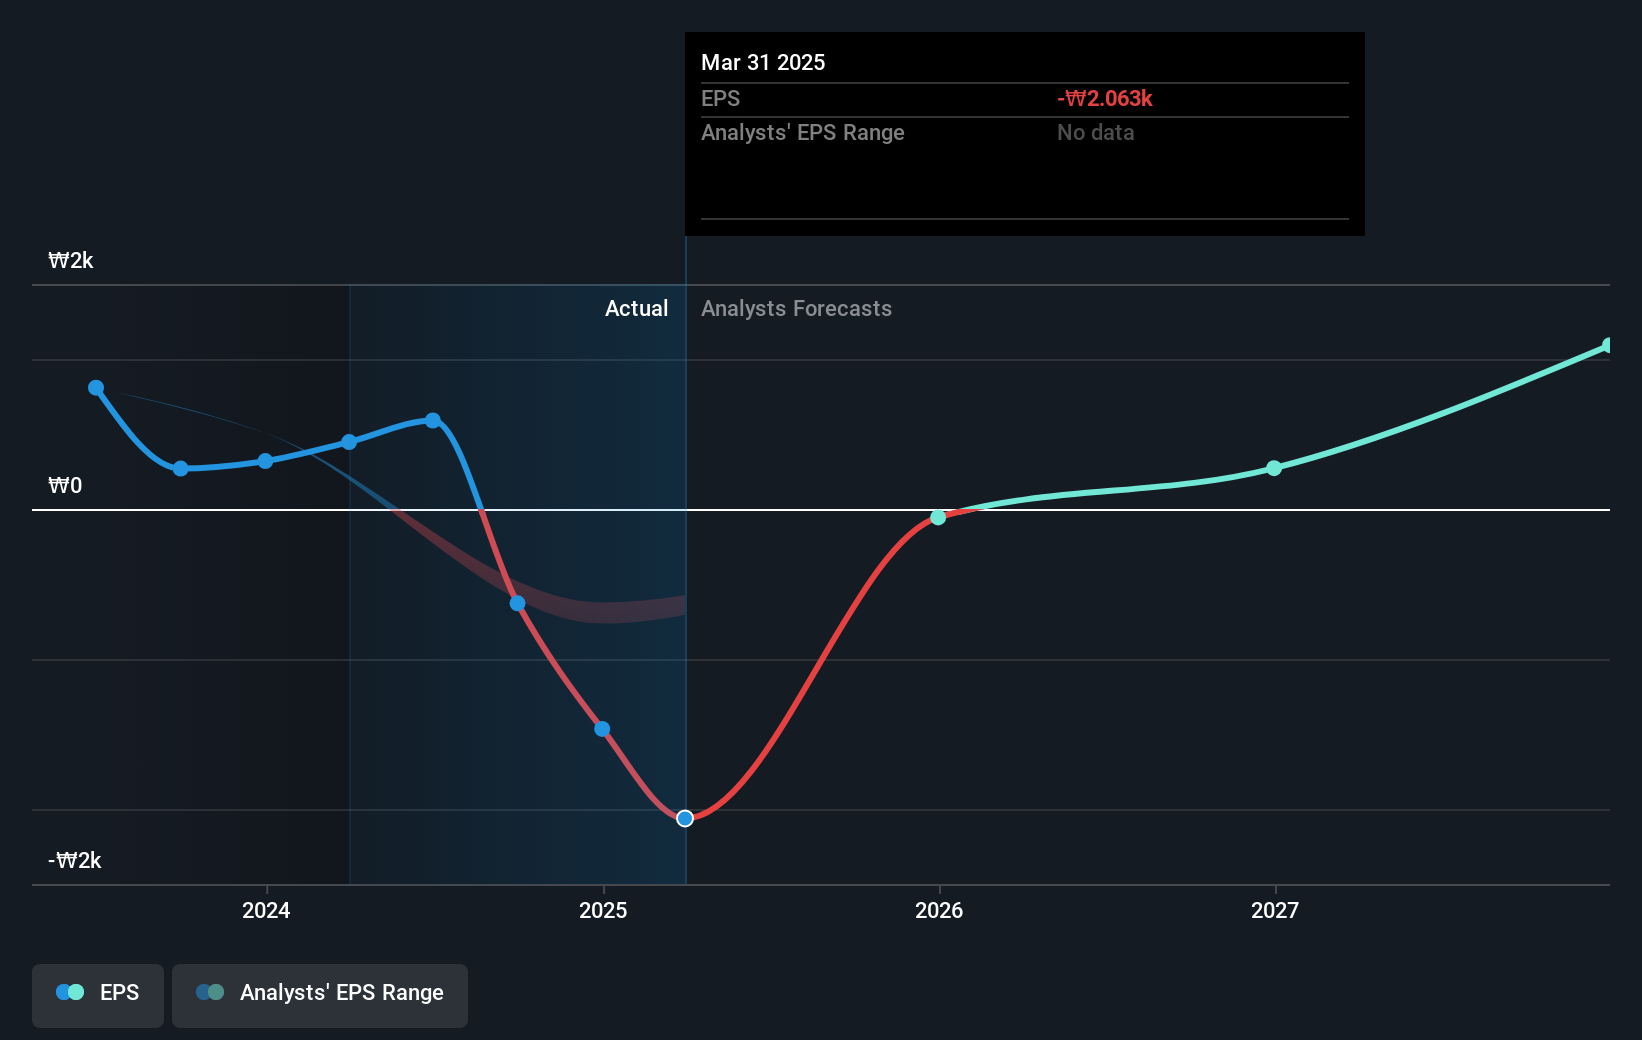The width and height of the screenshot is (1642, 1040).
Task: Click the 2024 x-axis label
Action: click(266, 910)
